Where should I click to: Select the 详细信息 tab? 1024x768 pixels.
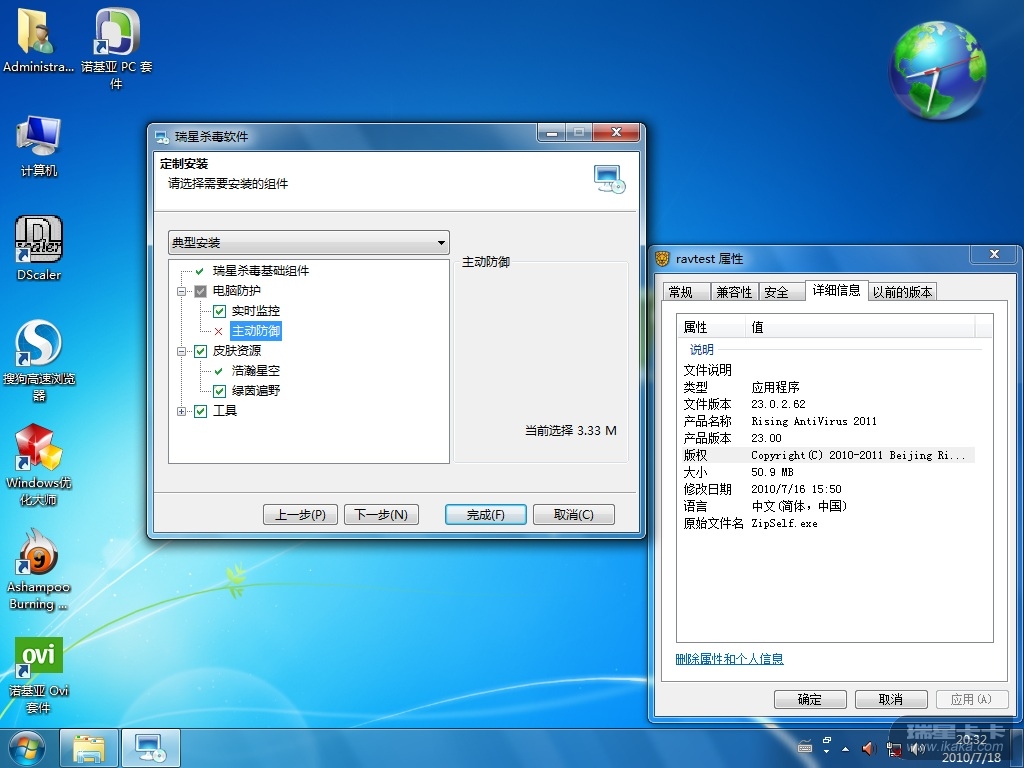point(837,290)
